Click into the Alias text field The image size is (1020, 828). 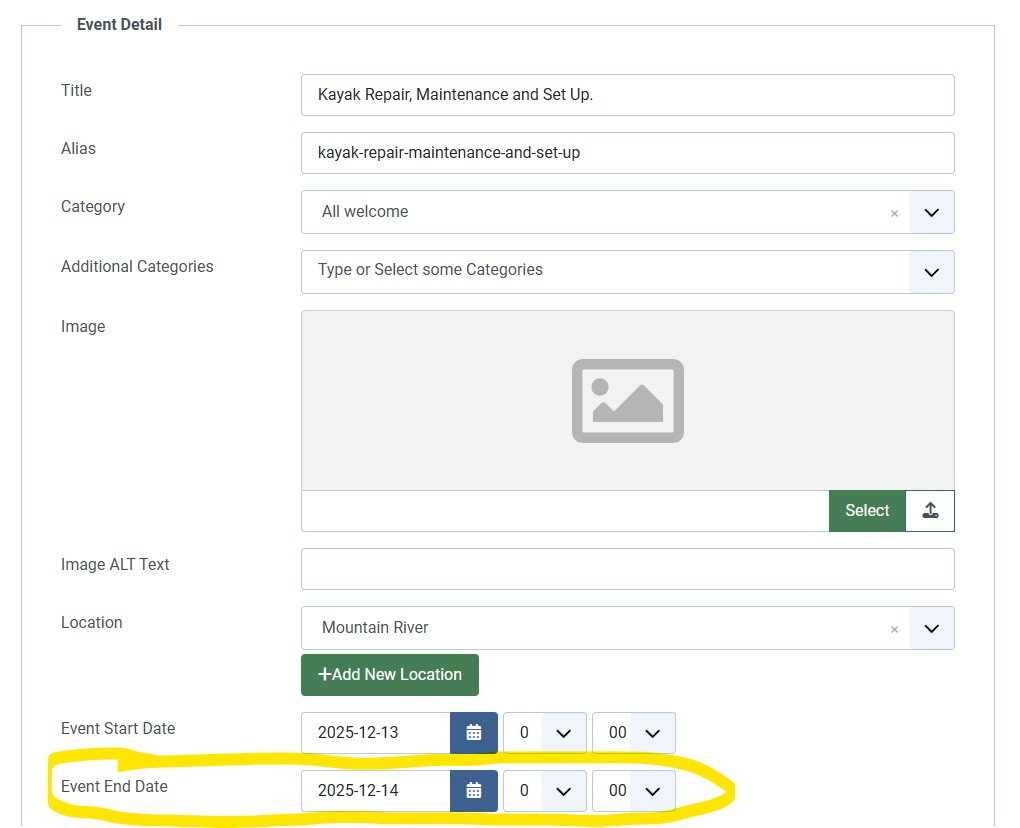[x=627, y=153]
